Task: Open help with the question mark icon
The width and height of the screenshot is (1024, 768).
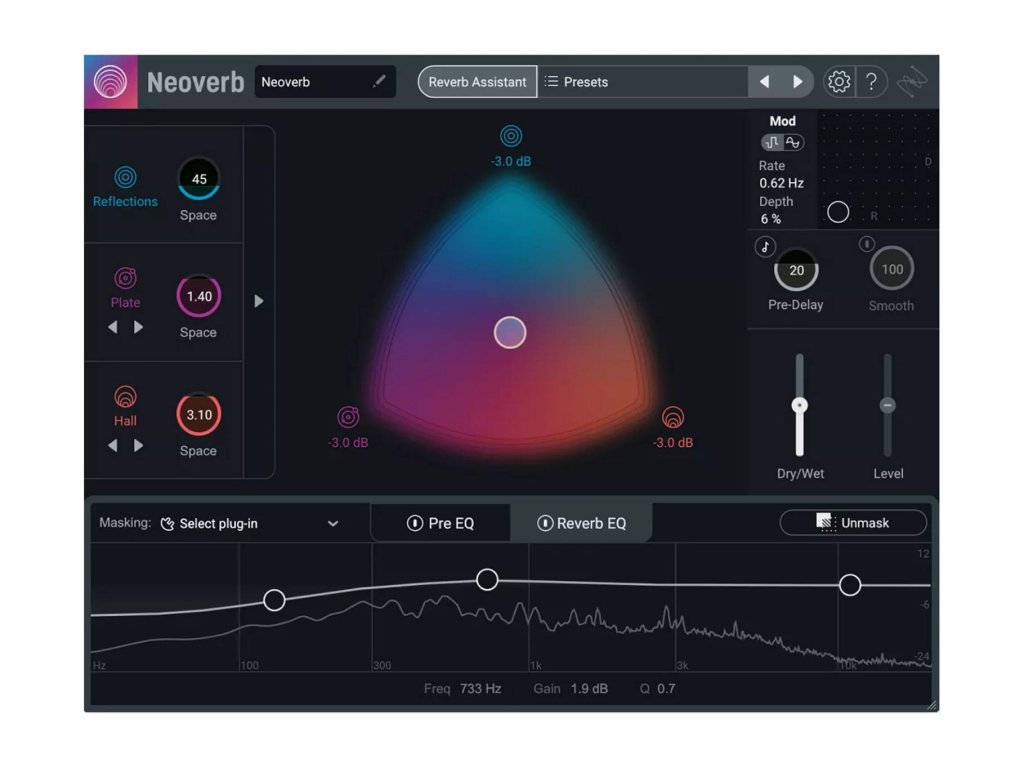Action: click(x=871, y=82)
